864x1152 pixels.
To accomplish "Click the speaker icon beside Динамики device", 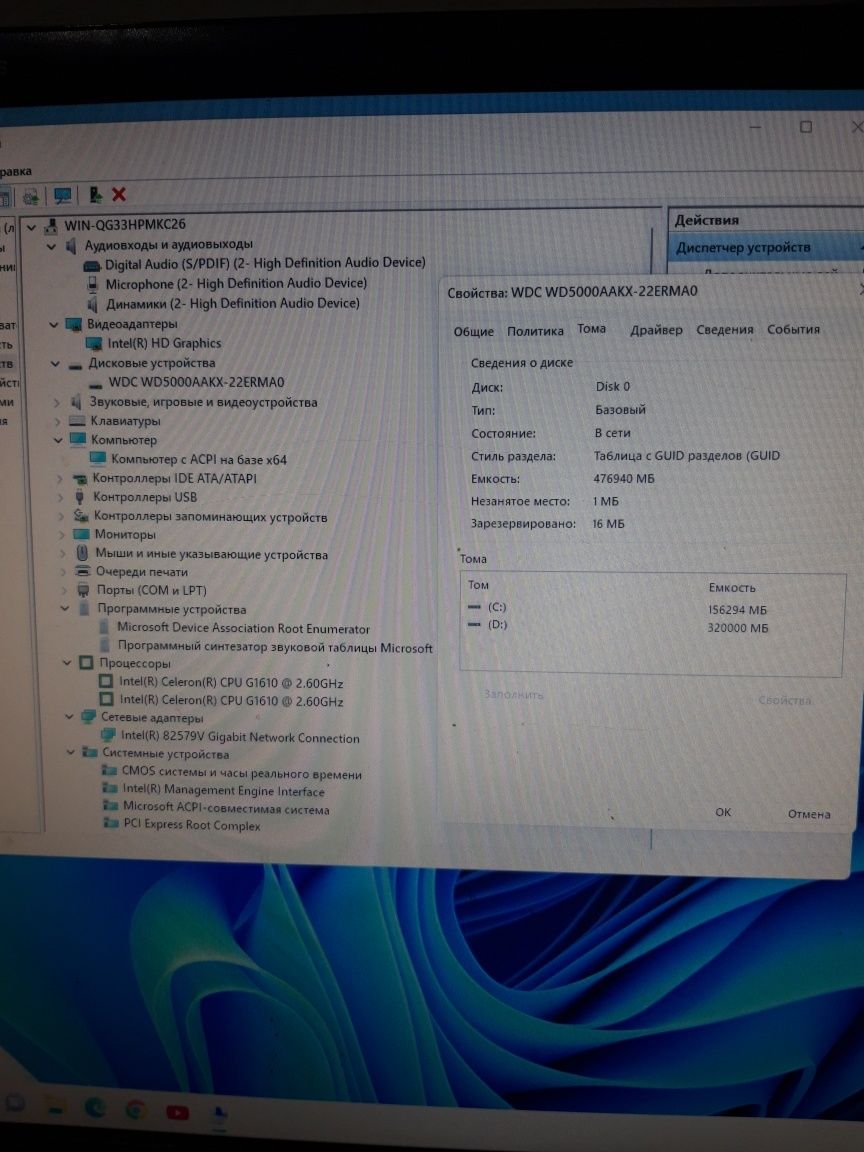I will [93, 304].
